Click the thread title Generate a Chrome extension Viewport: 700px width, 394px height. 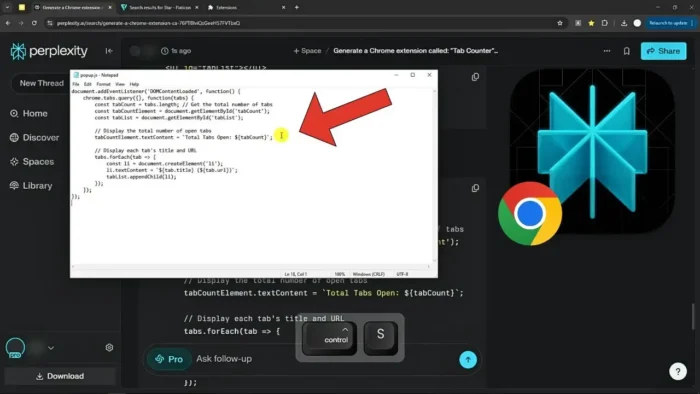click(x=416, y=51)
